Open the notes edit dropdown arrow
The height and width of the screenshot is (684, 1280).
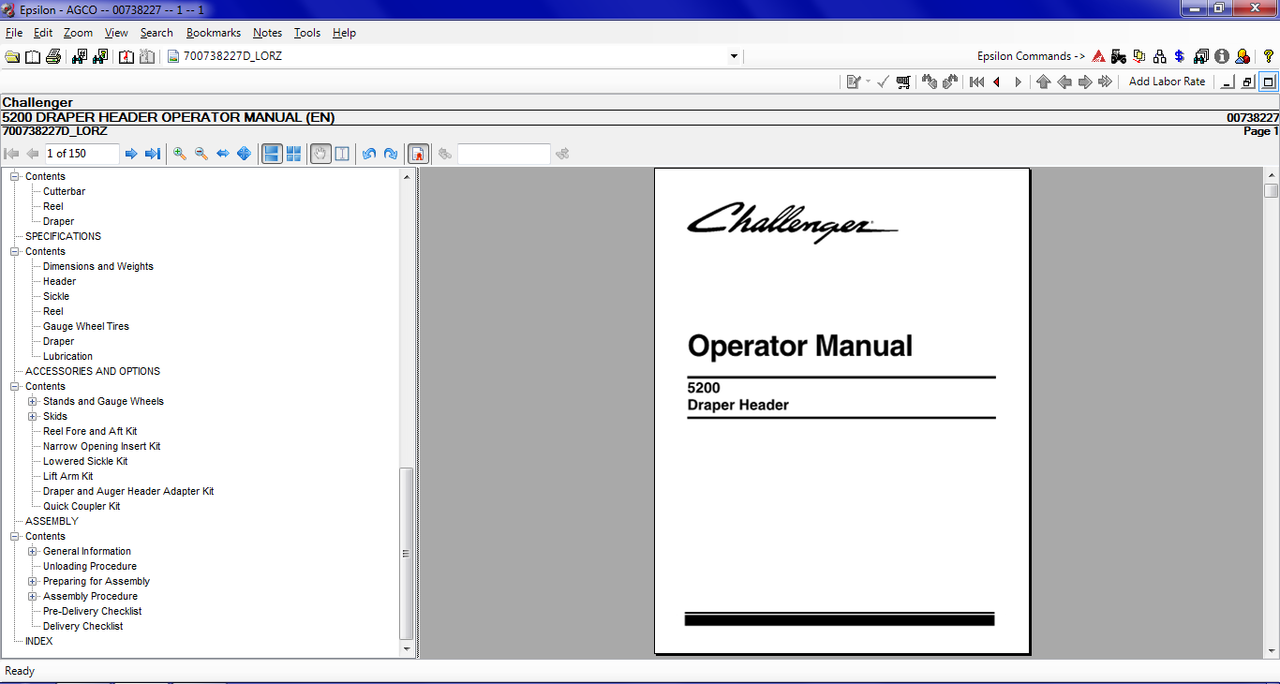868,82
